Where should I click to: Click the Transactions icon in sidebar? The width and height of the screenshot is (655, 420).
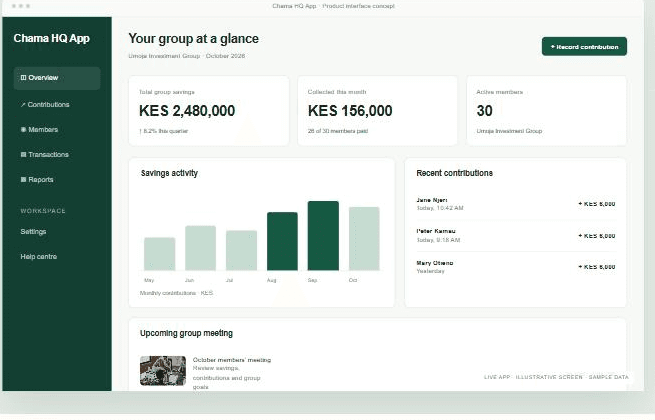click(23, 155)
